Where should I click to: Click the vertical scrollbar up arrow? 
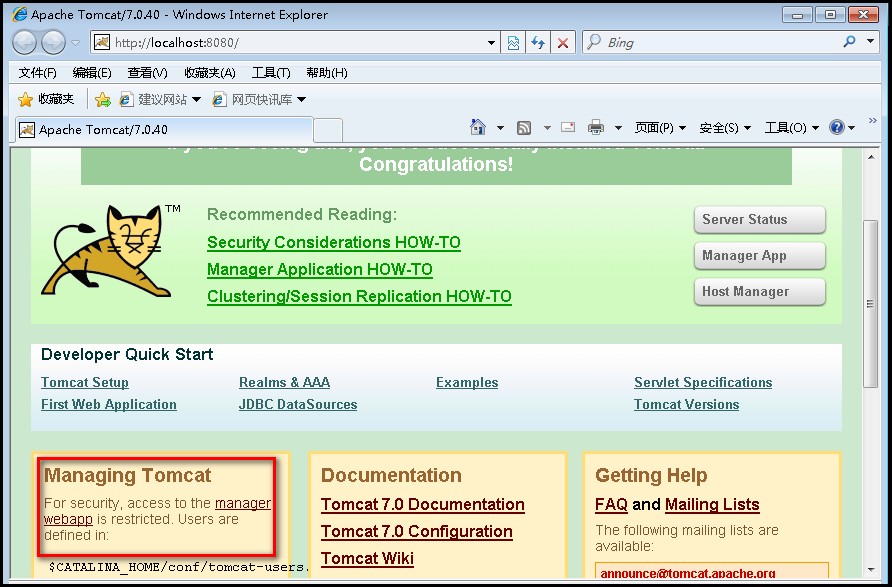coord(871,156)
